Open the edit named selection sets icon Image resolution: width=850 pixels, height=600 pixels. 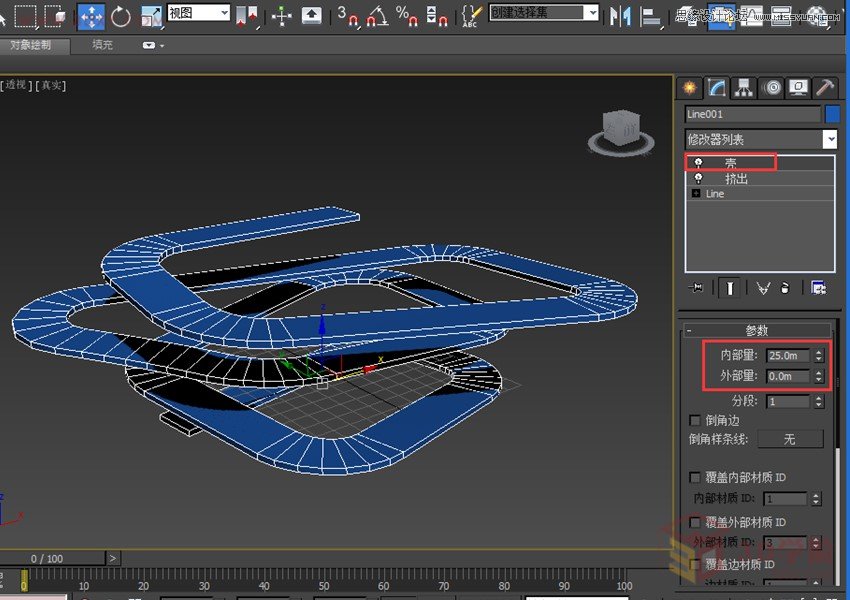(x=471, y=16)
